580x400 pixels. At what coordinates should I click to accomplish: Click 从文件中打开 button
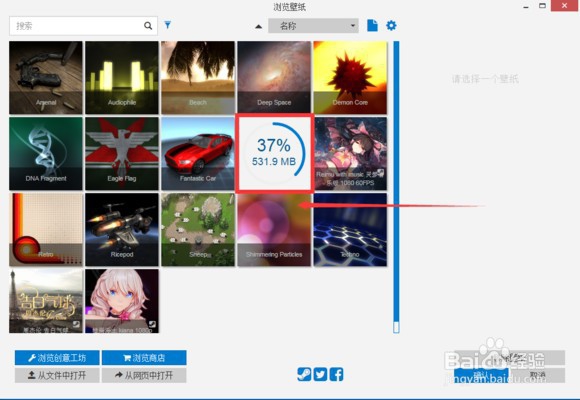pos(57,375)
